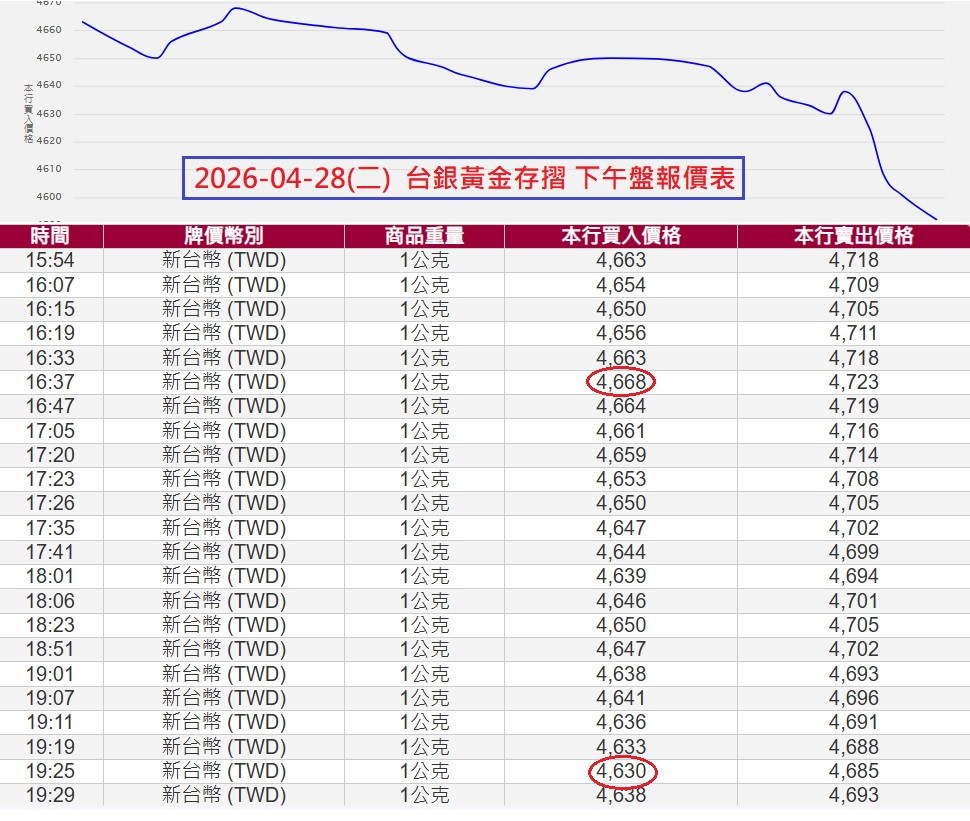Click 1公克 weight in the 16:07 row
The image size is (970, 821).
click(x=424, y=285)
